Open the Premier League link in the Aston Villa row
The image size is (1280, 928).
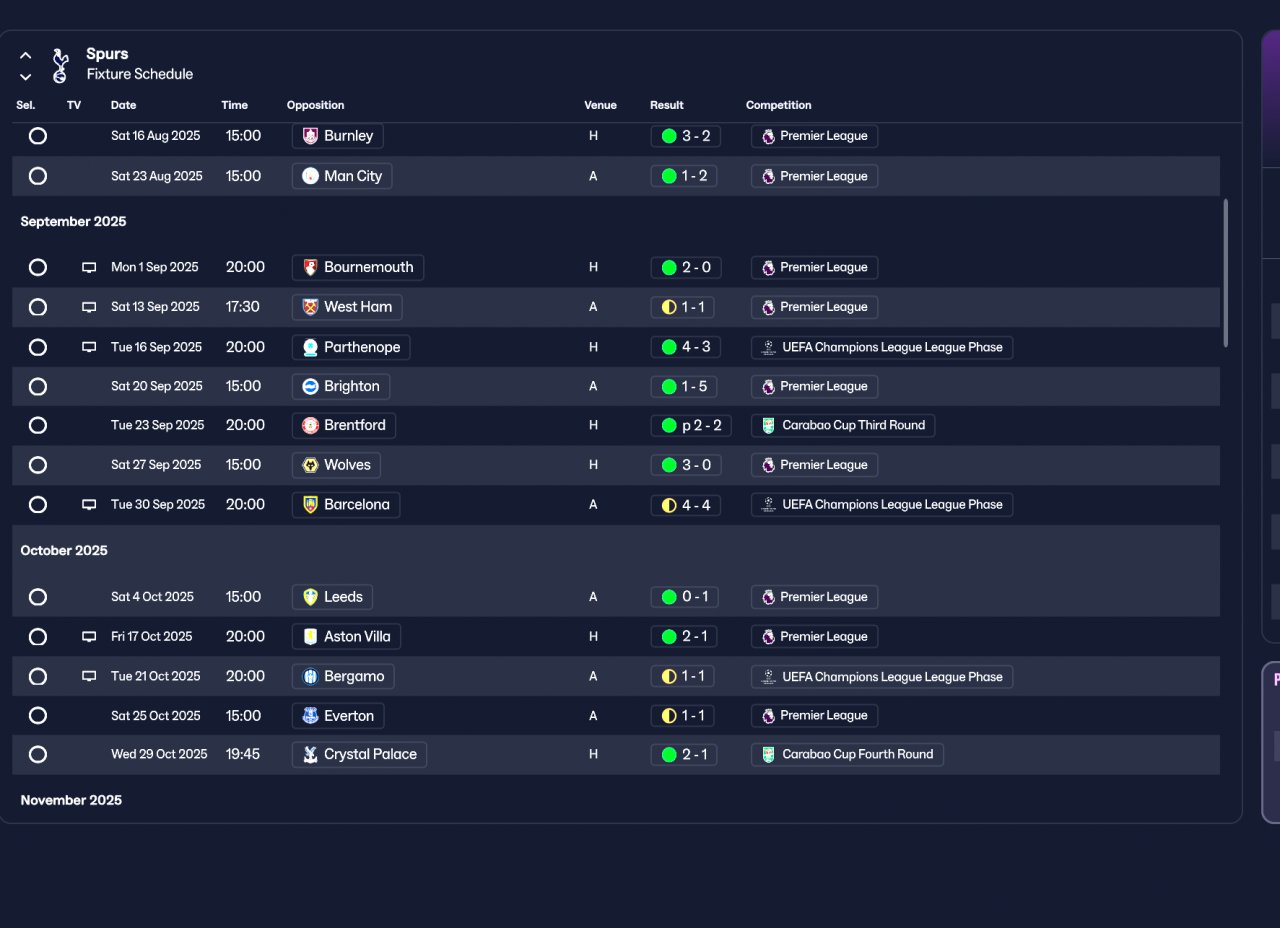click(815, 637)
